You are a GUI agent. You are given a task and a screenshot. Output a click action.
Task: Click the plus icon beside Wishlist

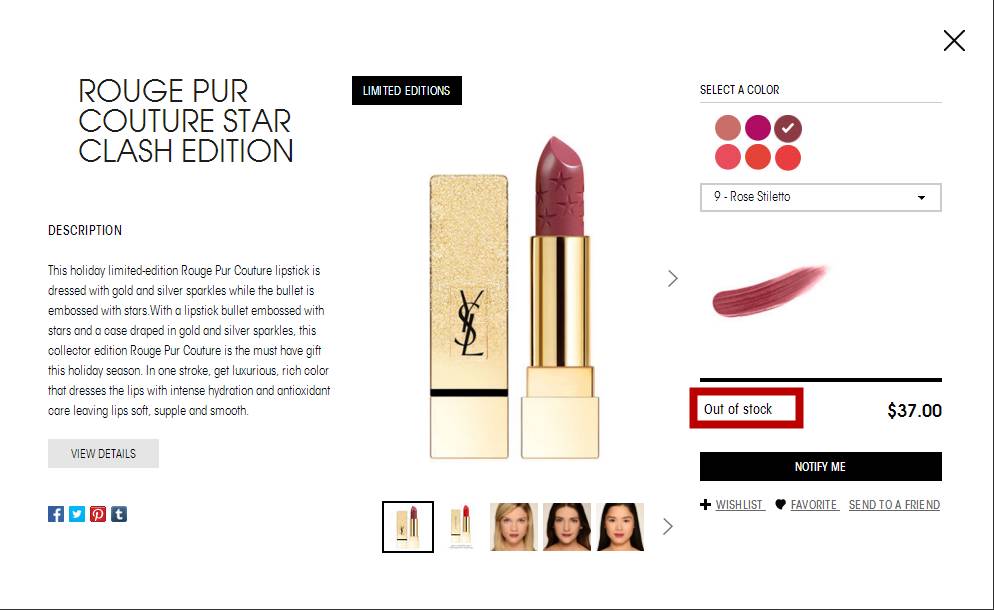click(706, 505)
